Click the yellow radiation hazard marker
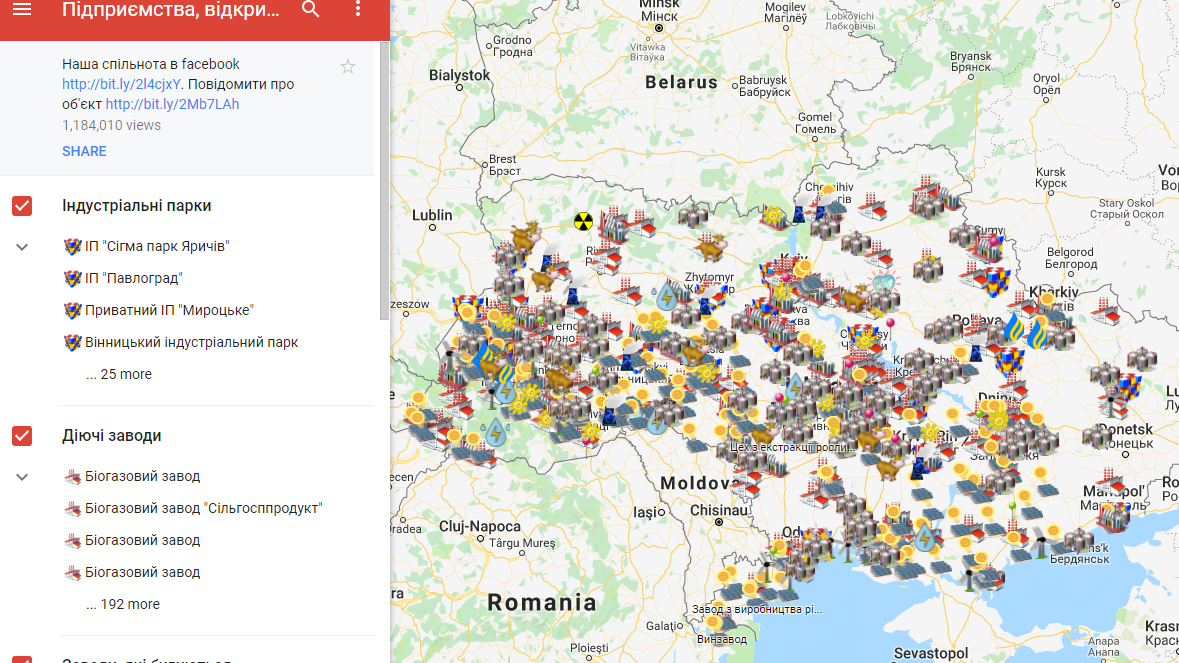Screen dimensions: 1179x663 click(x=583, y=221)
